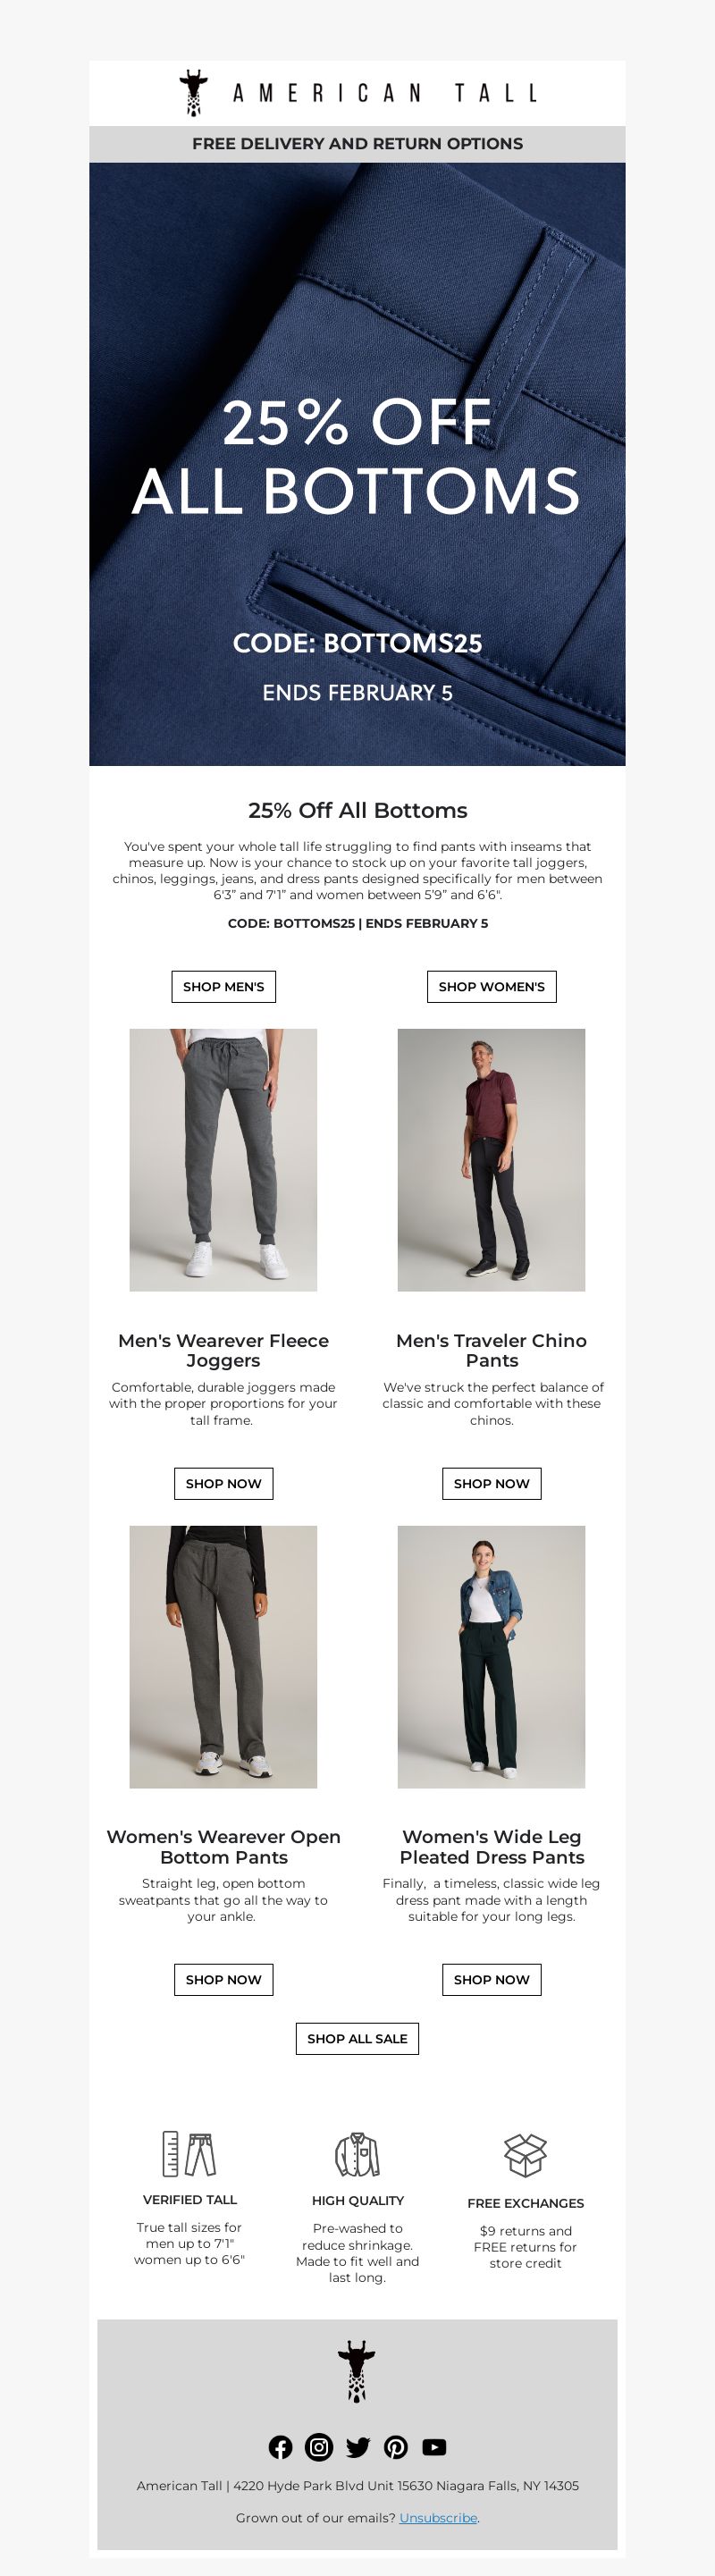This screenshot has height=2576, width=715.
Task: Open the Instagram social icon
Action: (319, 2446)
